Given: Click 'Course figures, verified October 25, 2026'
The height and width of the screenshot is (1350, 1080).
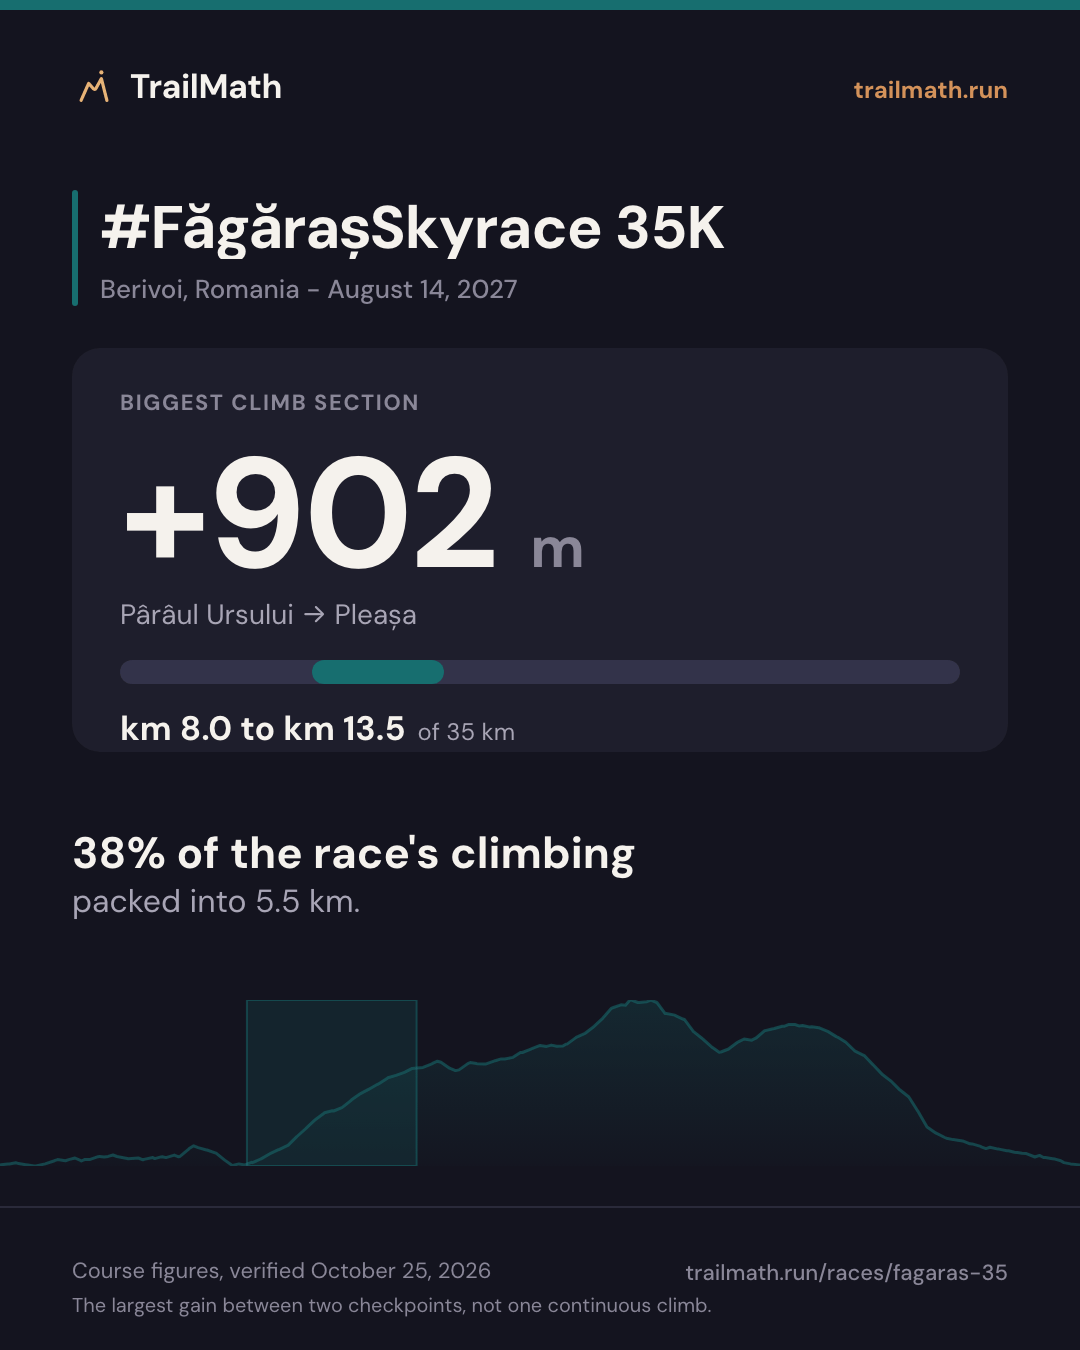Looking at the screenshot, I should coord(281,1271).
